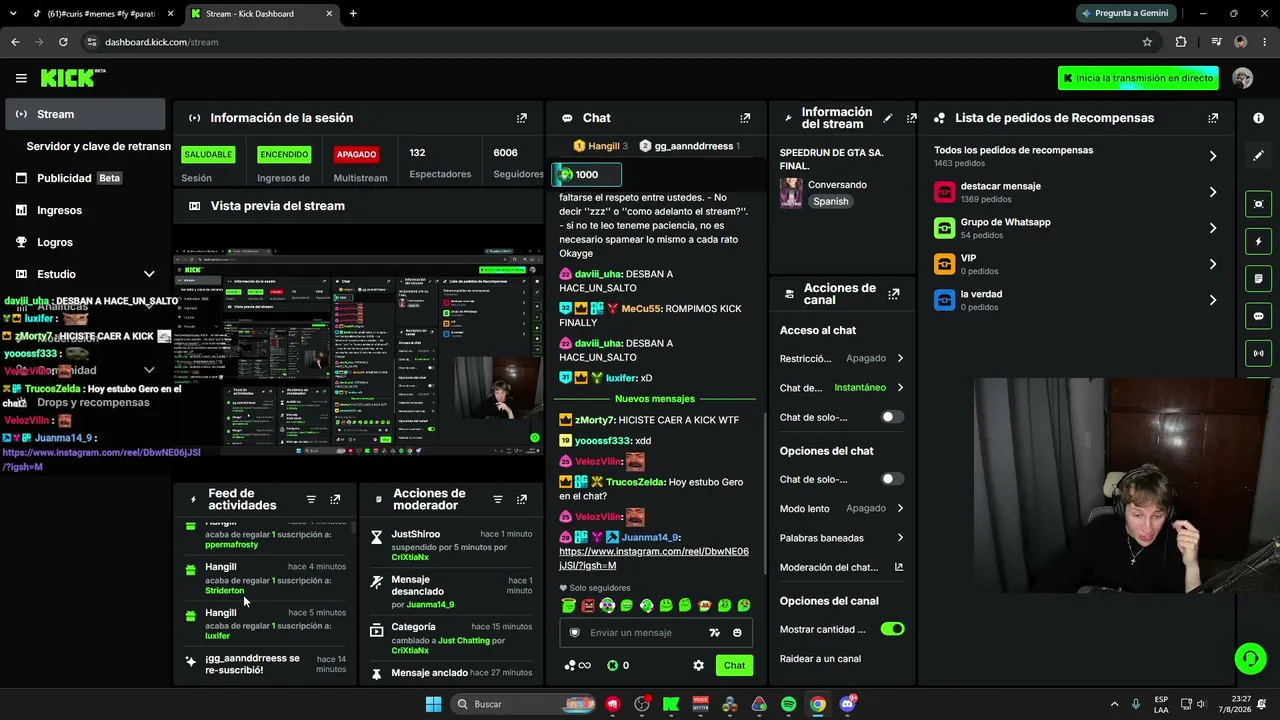This screenshot has width=1280, height=720.
Task: Pop out the Acciones de canal panel
Action: (x=893, y=294)
